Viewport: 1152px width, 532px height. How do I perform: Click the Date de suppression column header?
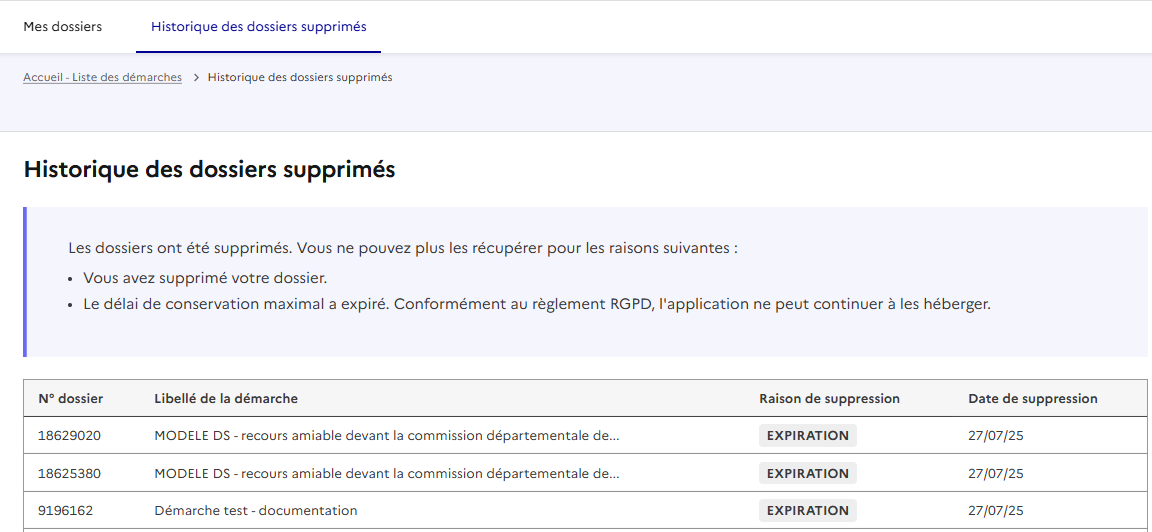coord(1032,399)
